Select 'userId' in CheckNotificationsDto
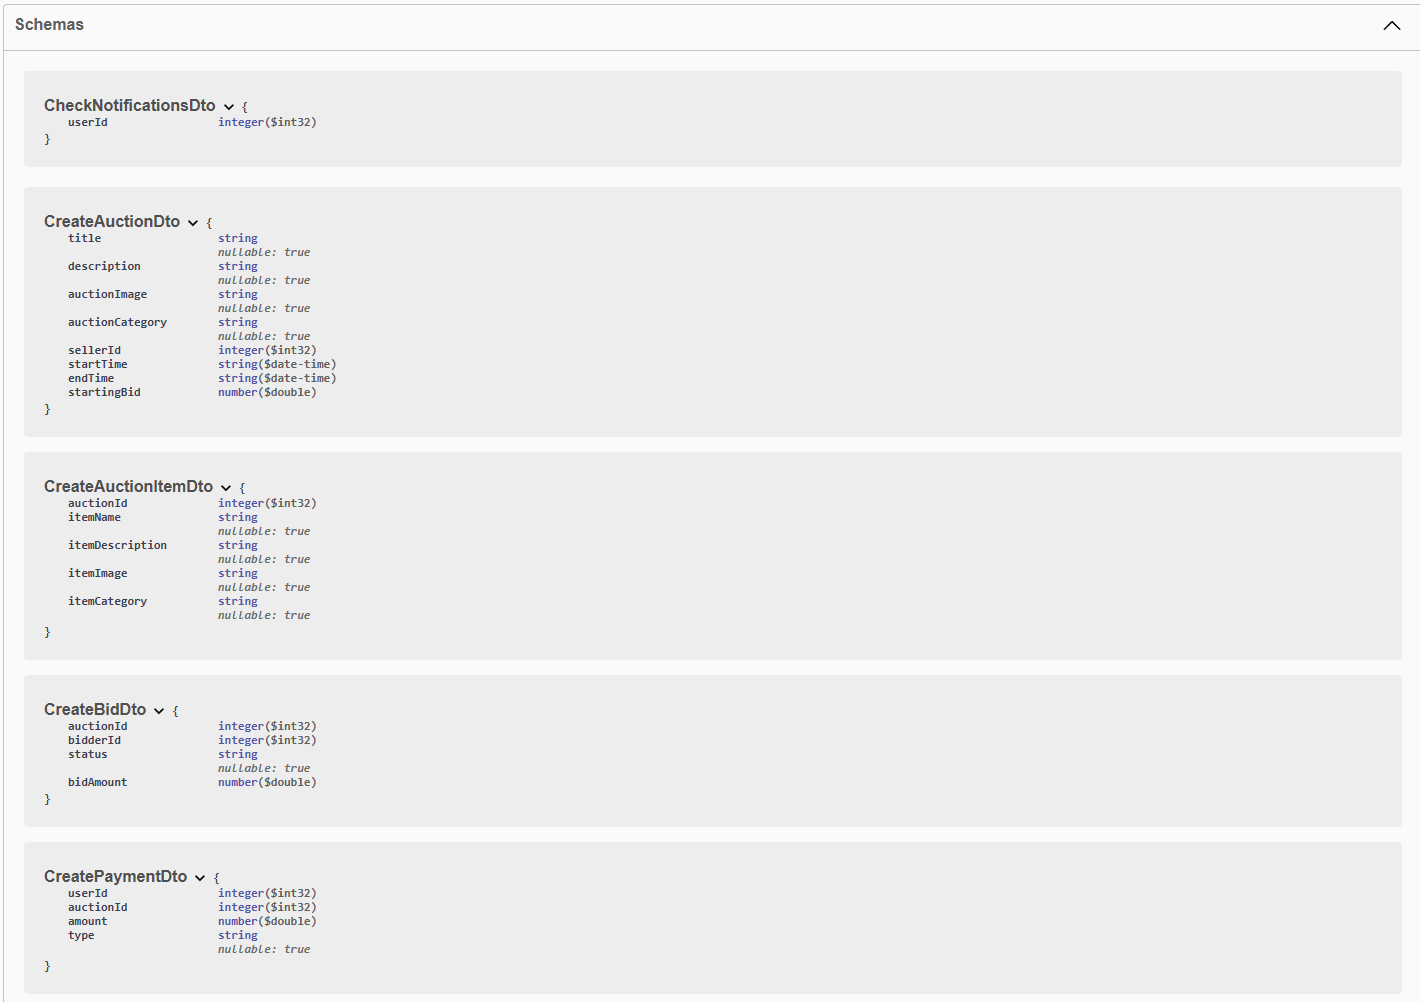The width and height of the screenshot is (1420, 1002). click(x=88, y=122)
